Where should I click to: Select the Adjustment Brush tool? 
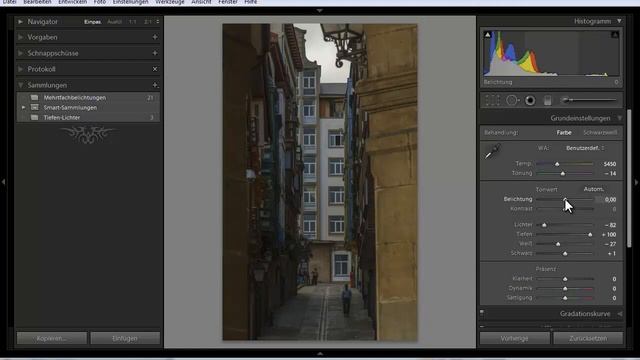click(x=589, y=100)
